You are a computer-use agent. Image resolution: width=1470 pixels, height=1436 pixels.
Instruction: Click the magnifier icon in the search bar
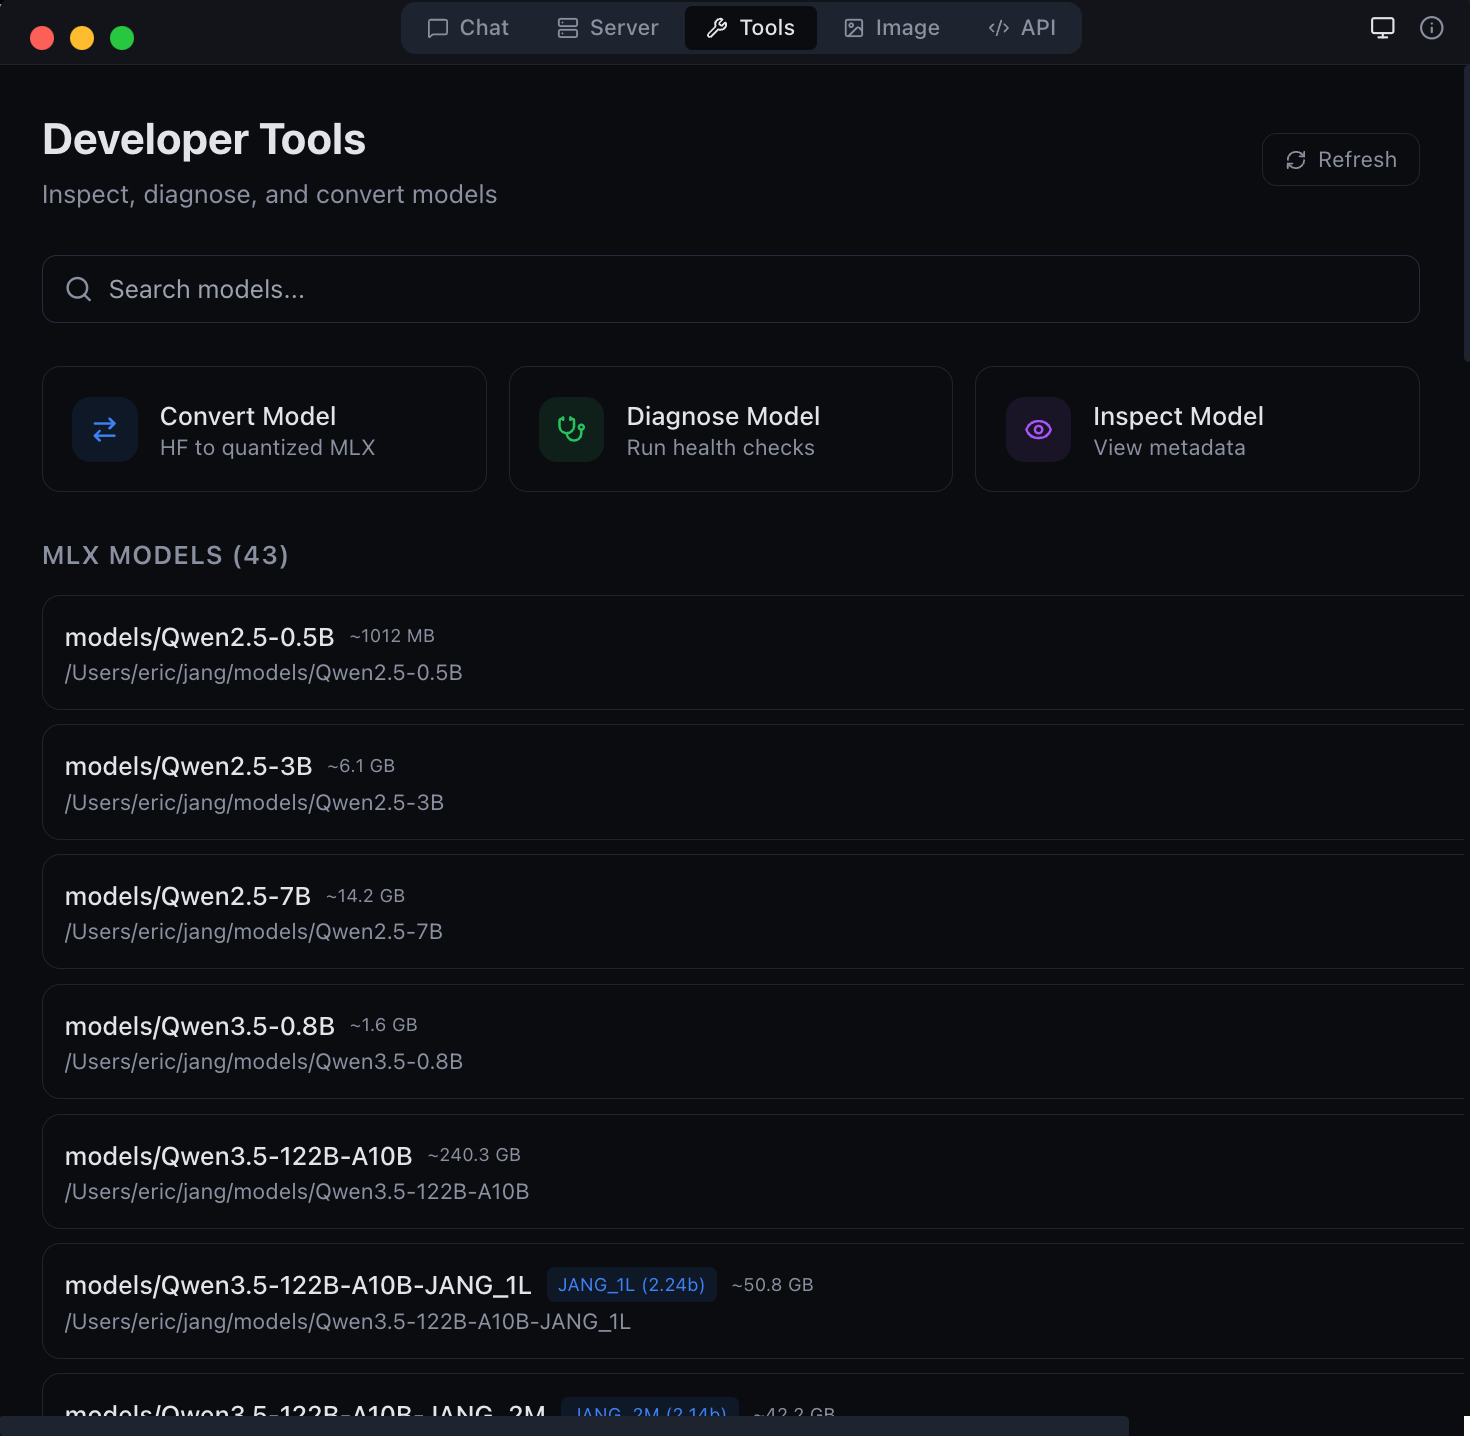coord(78,289)
